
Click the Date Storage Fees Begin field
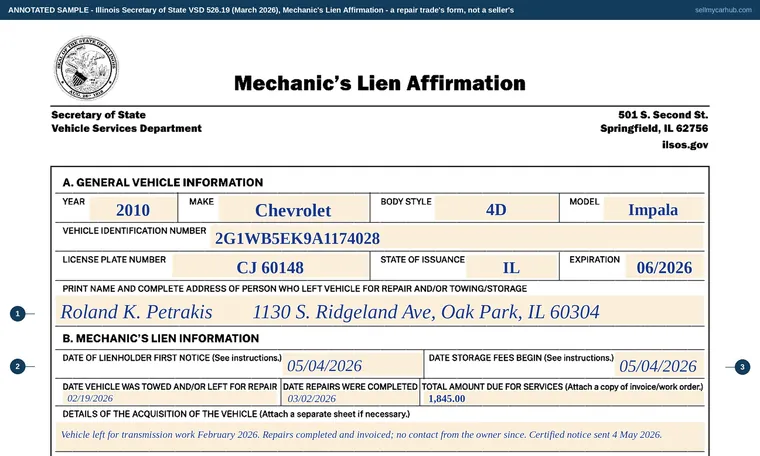pyautogui.click(x=659, y=365)
